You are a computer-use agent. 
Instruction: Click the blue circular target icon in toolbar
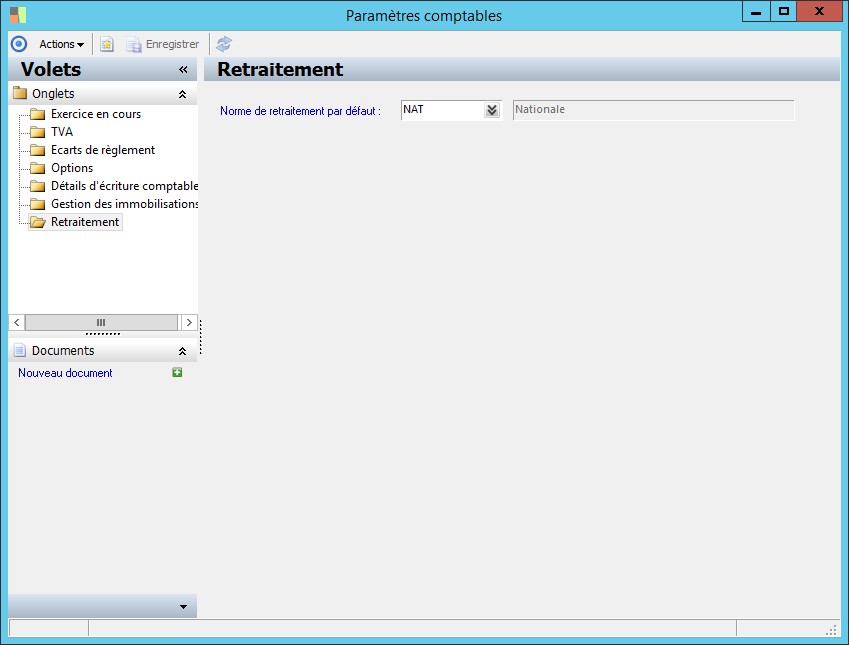point(19,44)
